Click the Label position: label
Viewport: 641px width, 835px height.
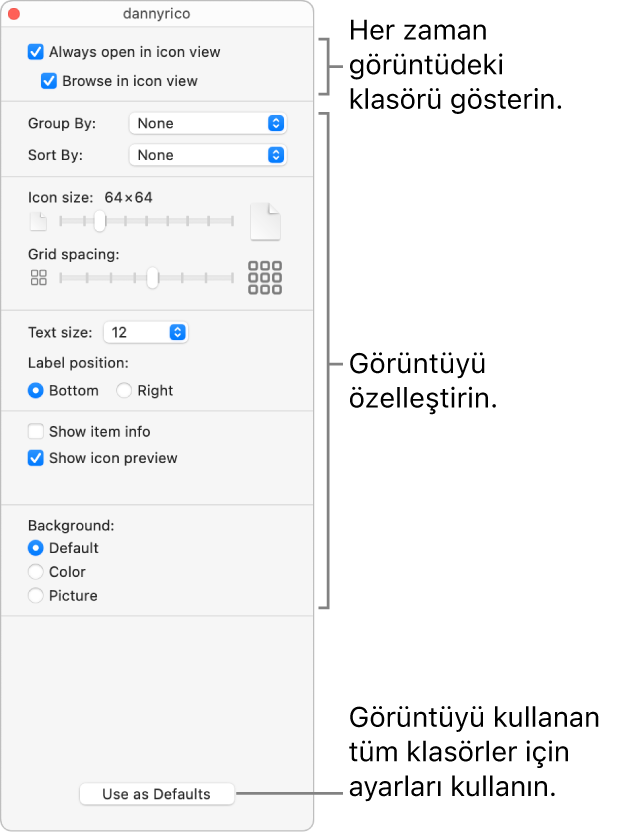(78, 363)
